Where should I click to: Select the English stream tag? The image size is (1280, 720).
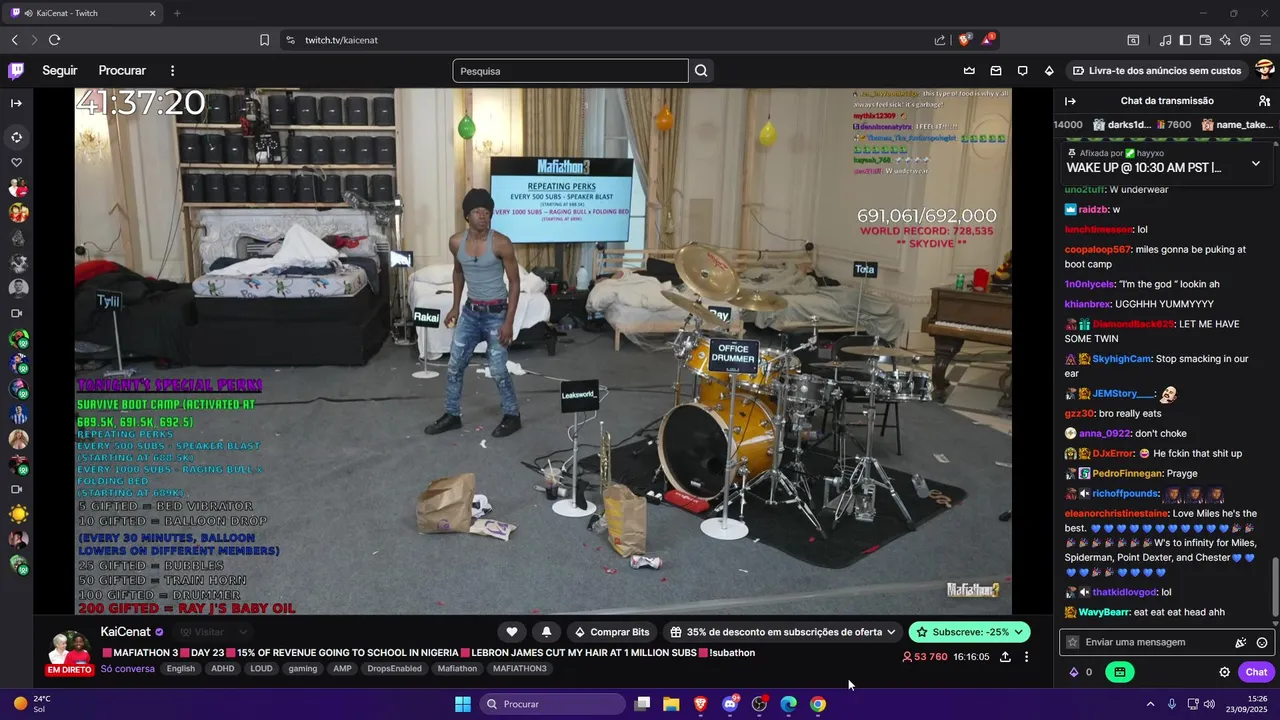[x=181, y=669]
